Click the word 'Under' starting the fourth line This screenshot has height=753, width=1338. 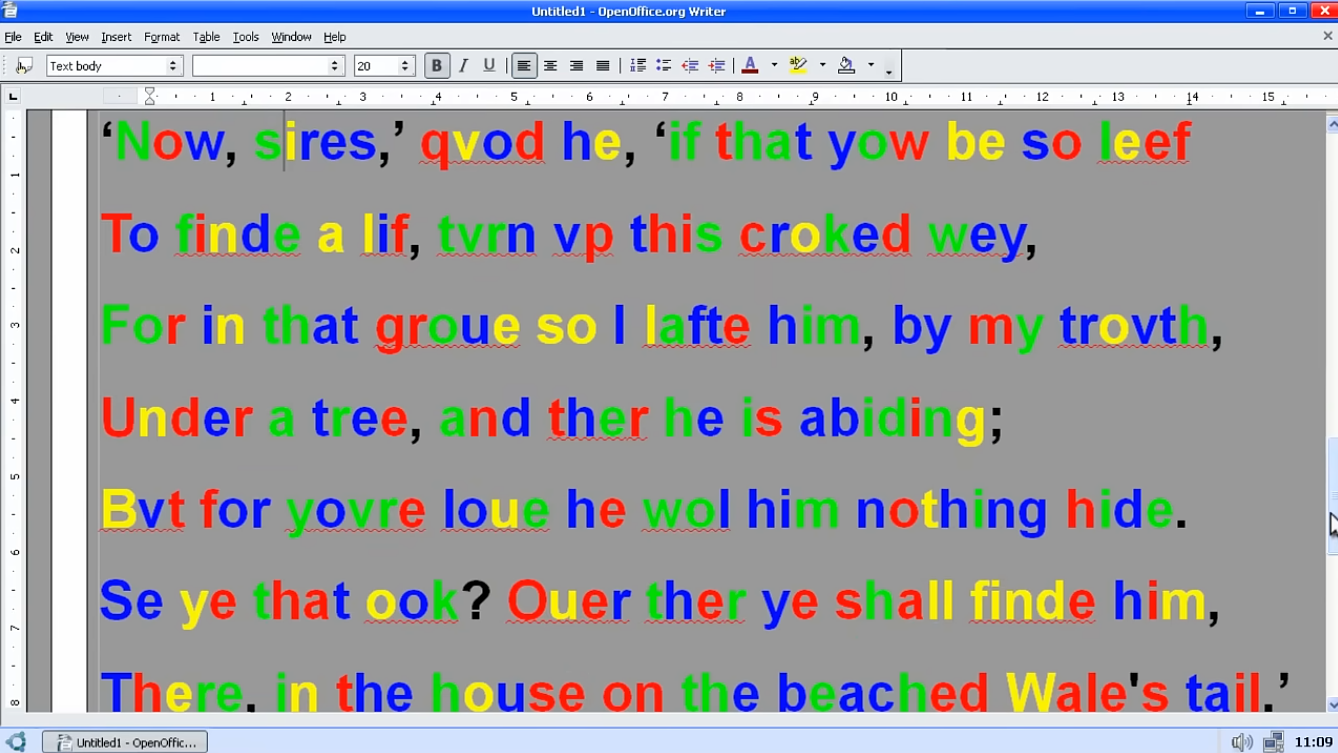tap(176, 418)
